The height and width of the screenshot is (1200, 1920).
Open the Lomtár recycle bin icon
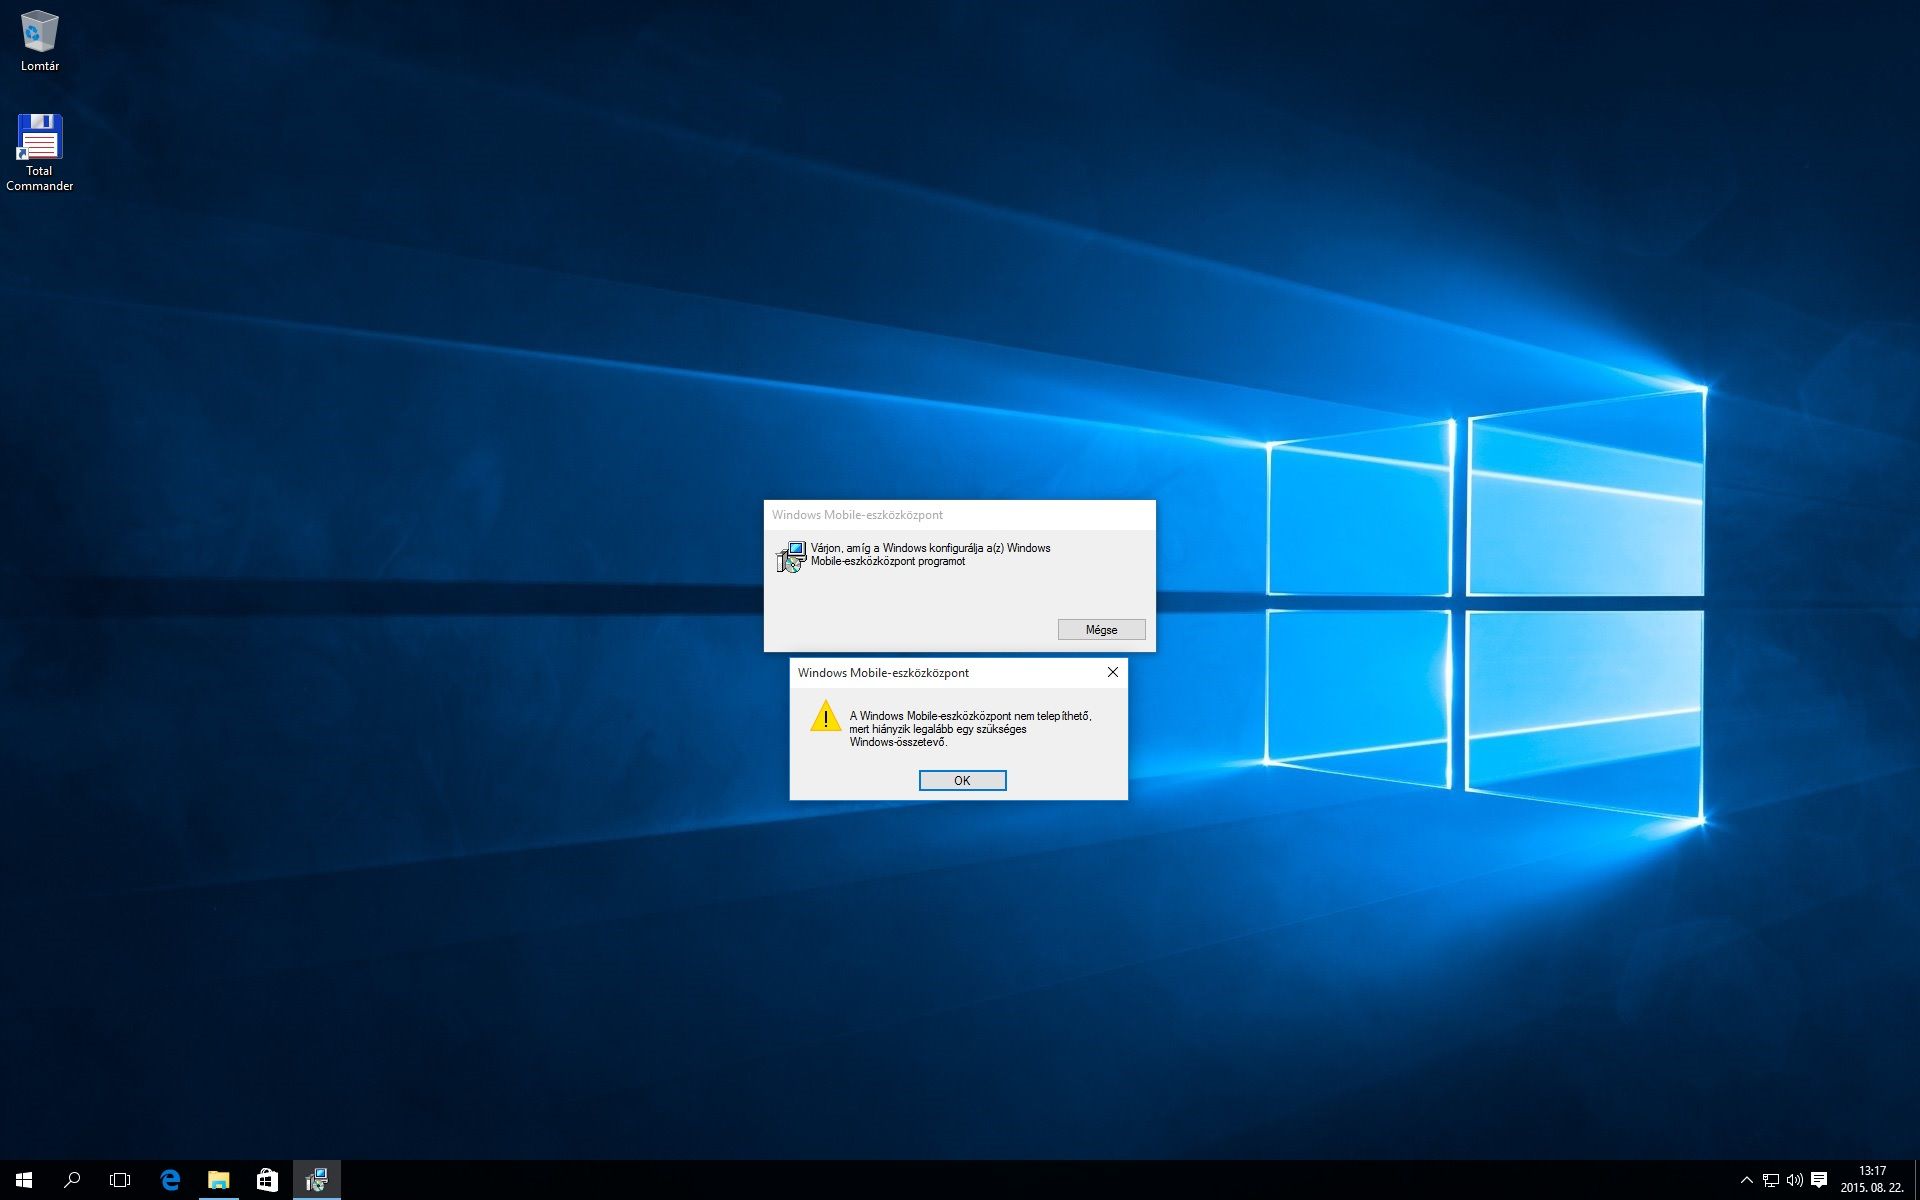pyautogui.click(x=39, y=40)
